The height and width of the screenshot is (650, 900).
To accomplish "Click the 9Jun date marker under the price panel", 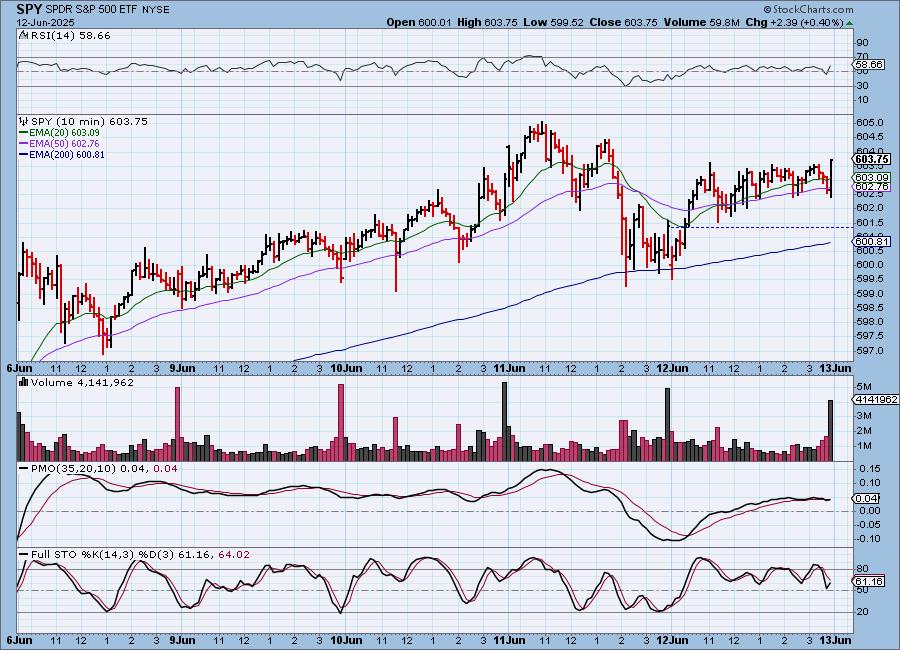I will tap(181, 368).
